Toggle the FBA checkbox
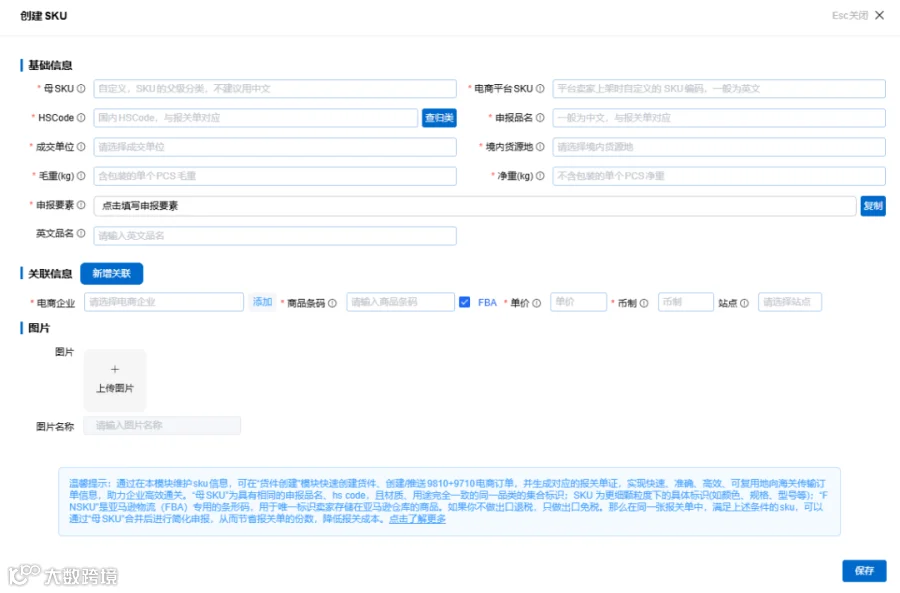Image resolution: width=900 pixels, height=593 pixels. pos(465,302)
